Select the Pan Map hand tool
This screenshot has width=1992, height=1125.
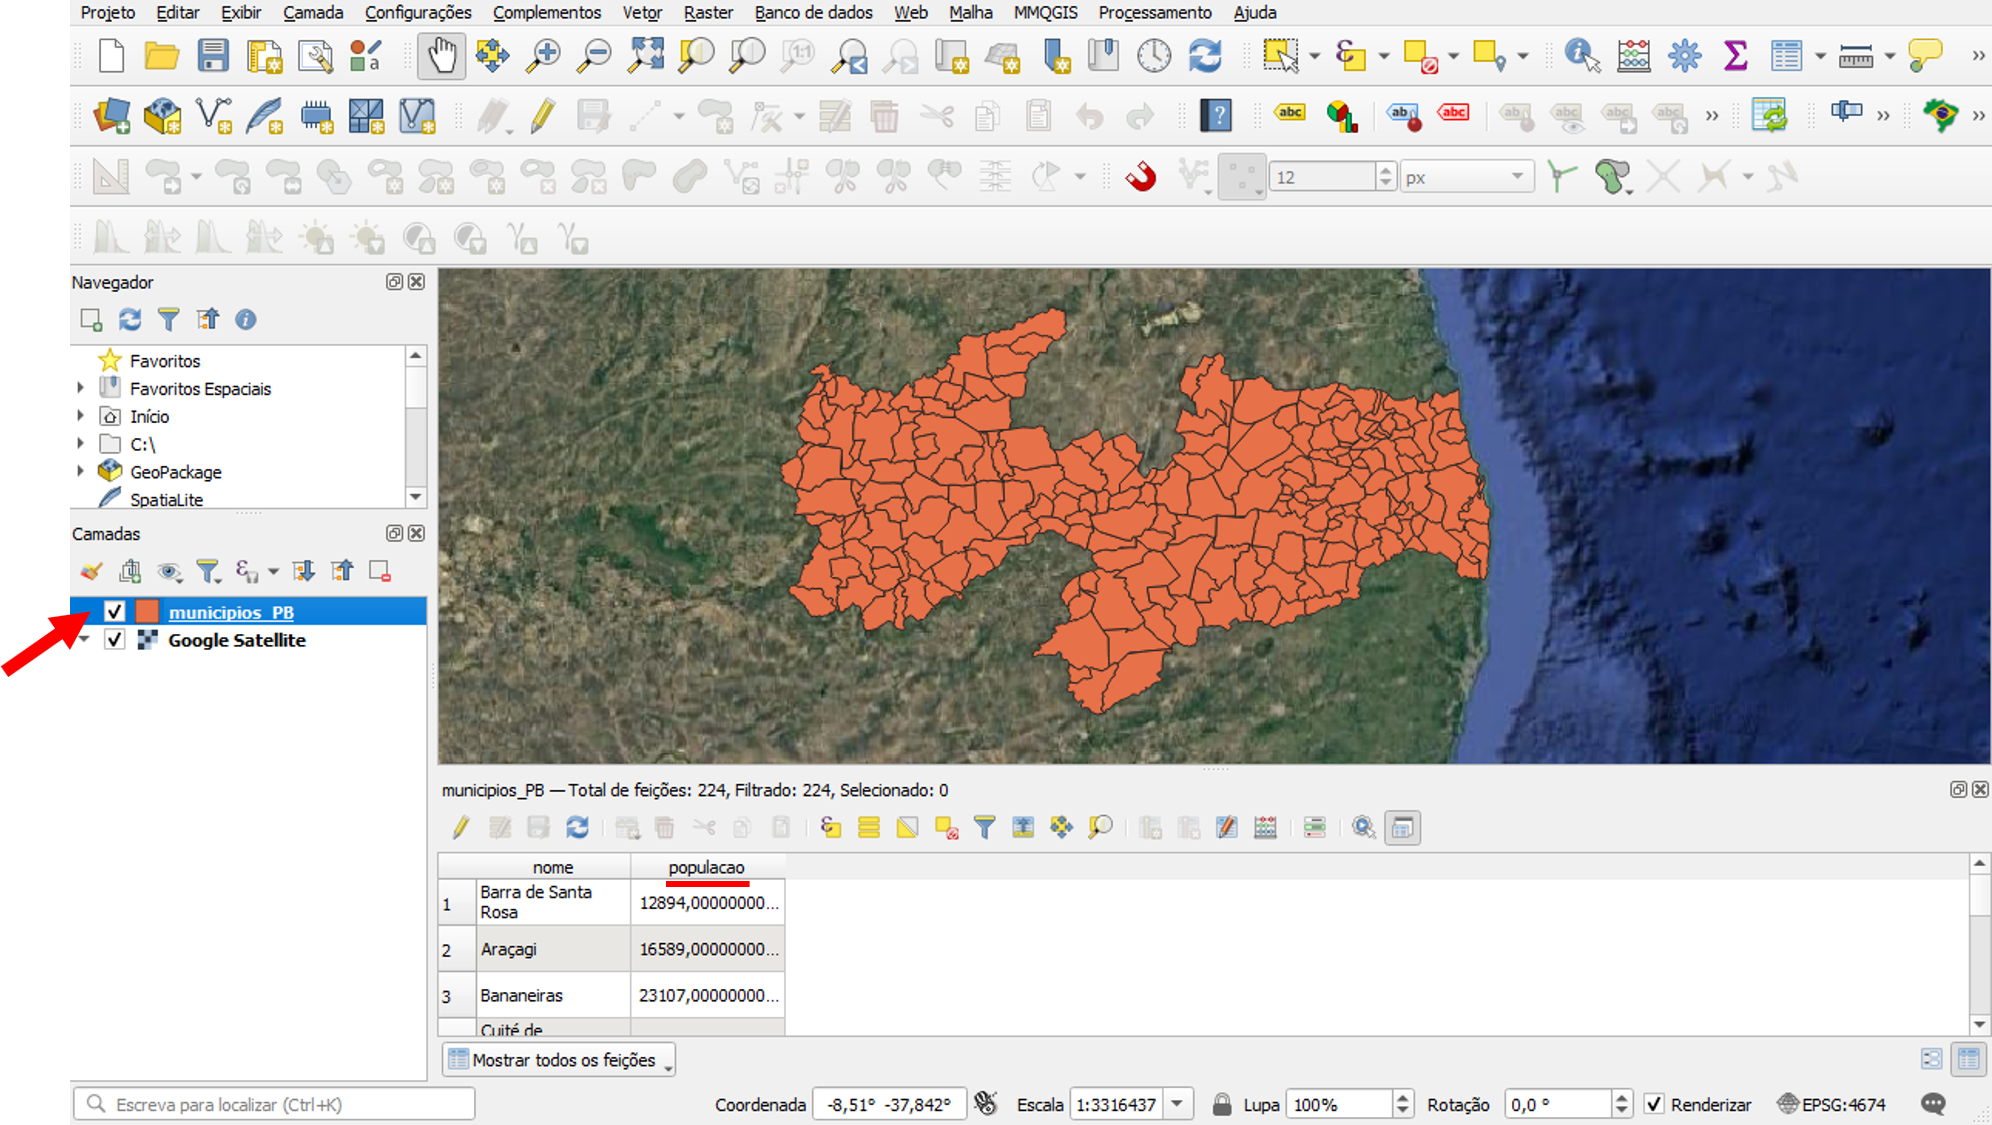point(441,55)
